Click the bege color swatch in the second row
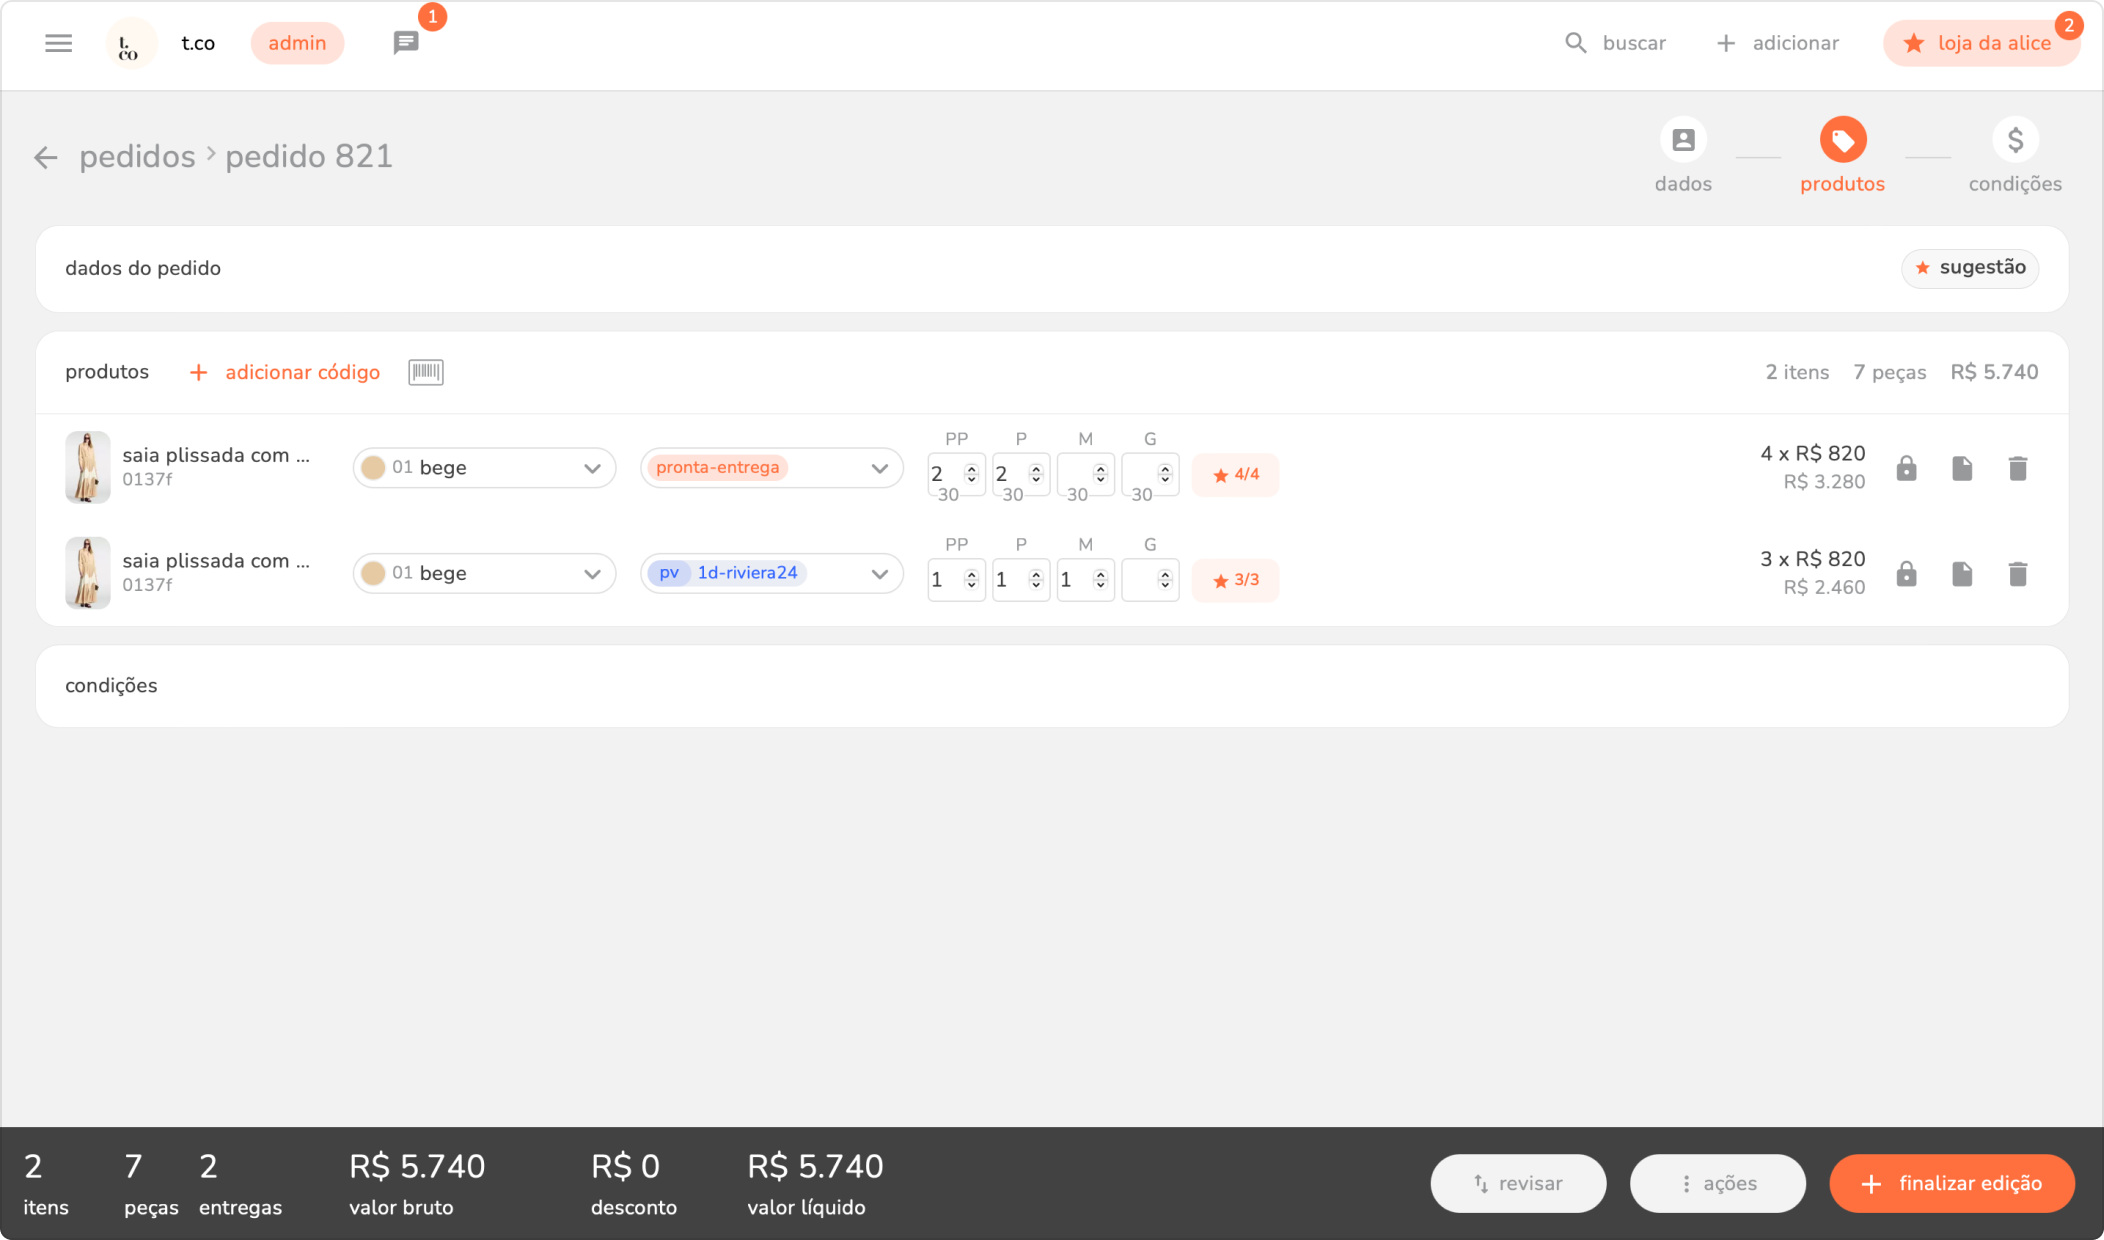The width and height of the screenshot is (2104, 1240). [x=373, y=574]
